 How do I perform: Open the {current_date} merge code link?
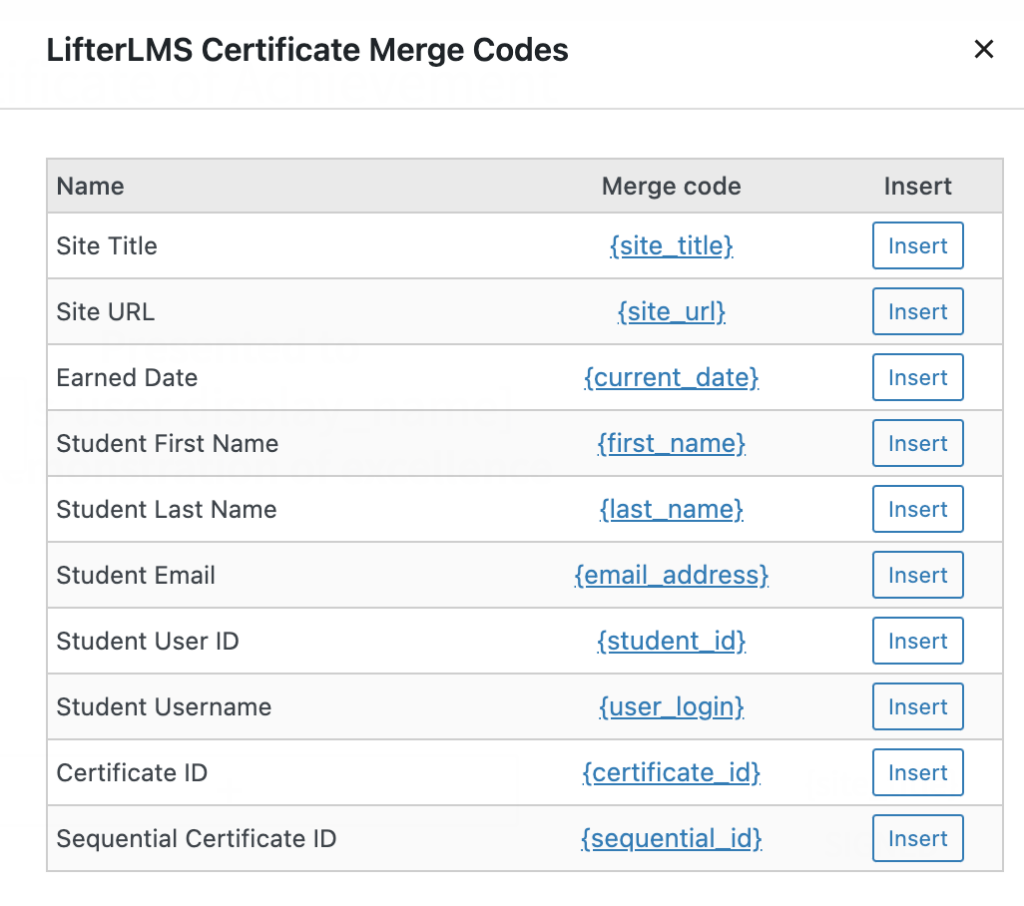point(672,377)
